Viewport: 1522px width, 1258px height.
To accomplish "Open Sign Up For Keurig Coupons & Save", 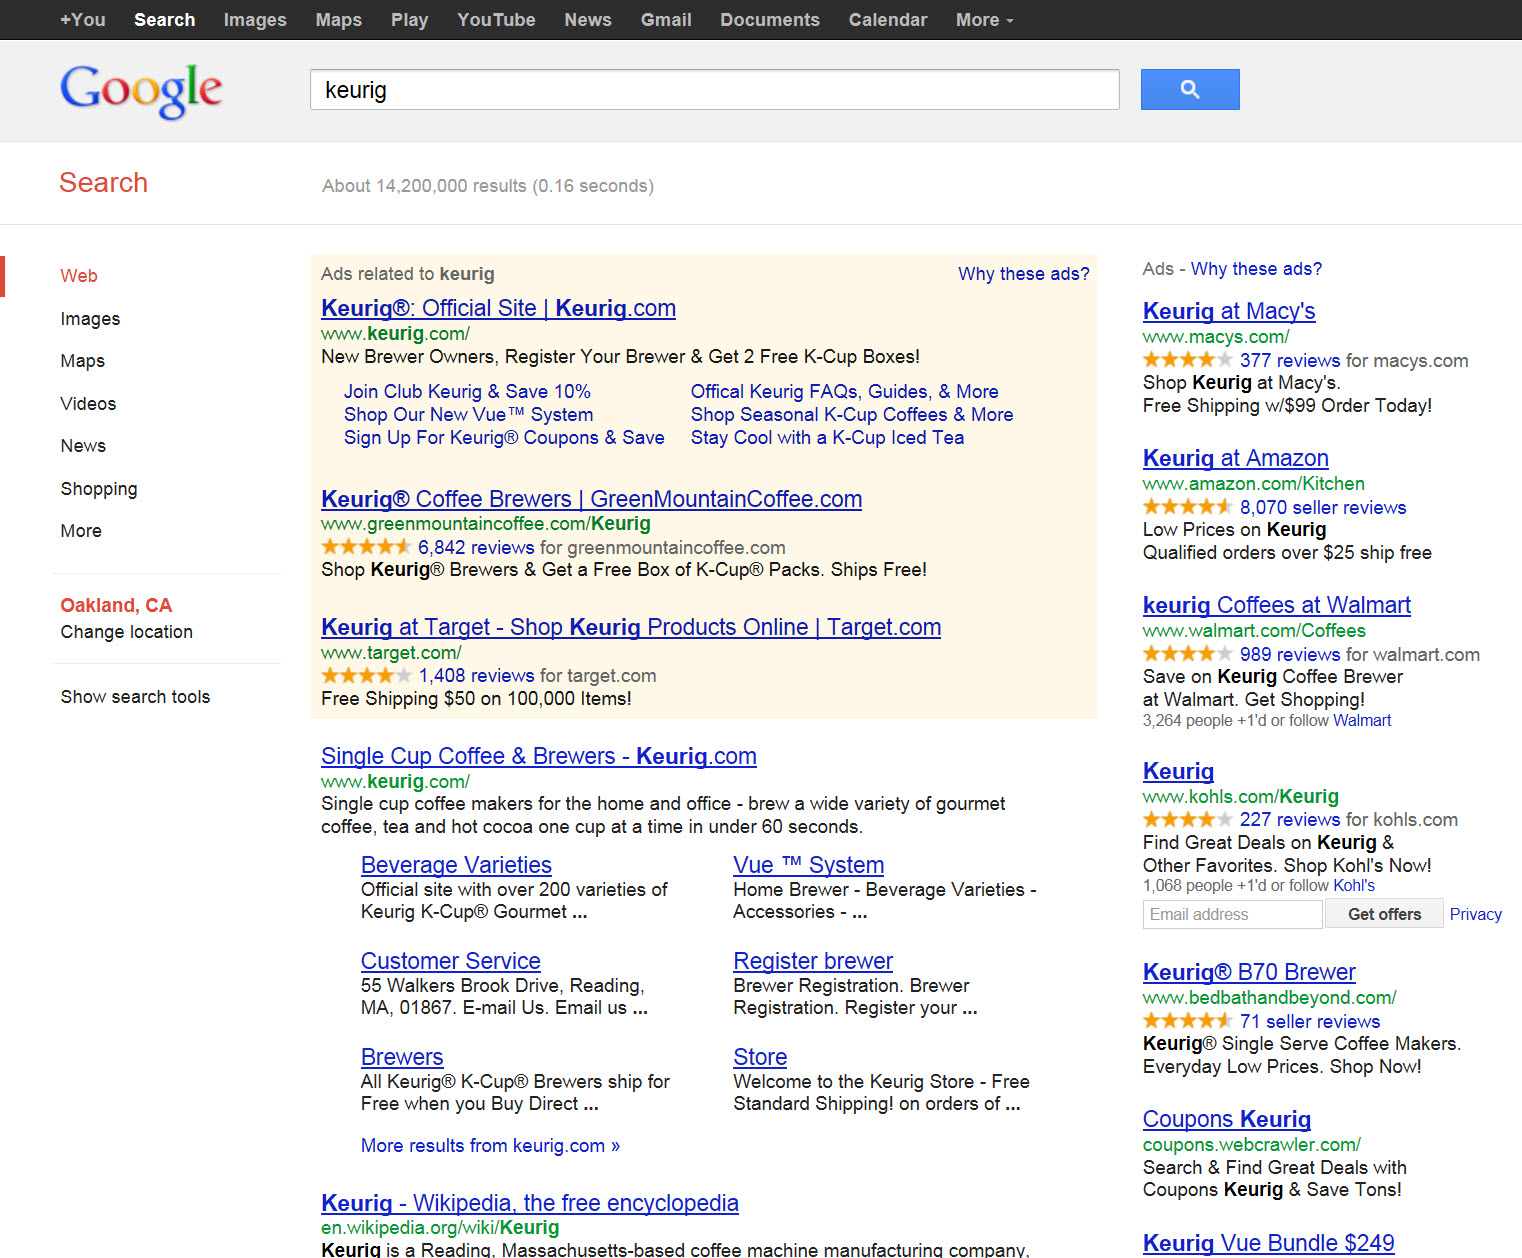I will pos(504,438).
